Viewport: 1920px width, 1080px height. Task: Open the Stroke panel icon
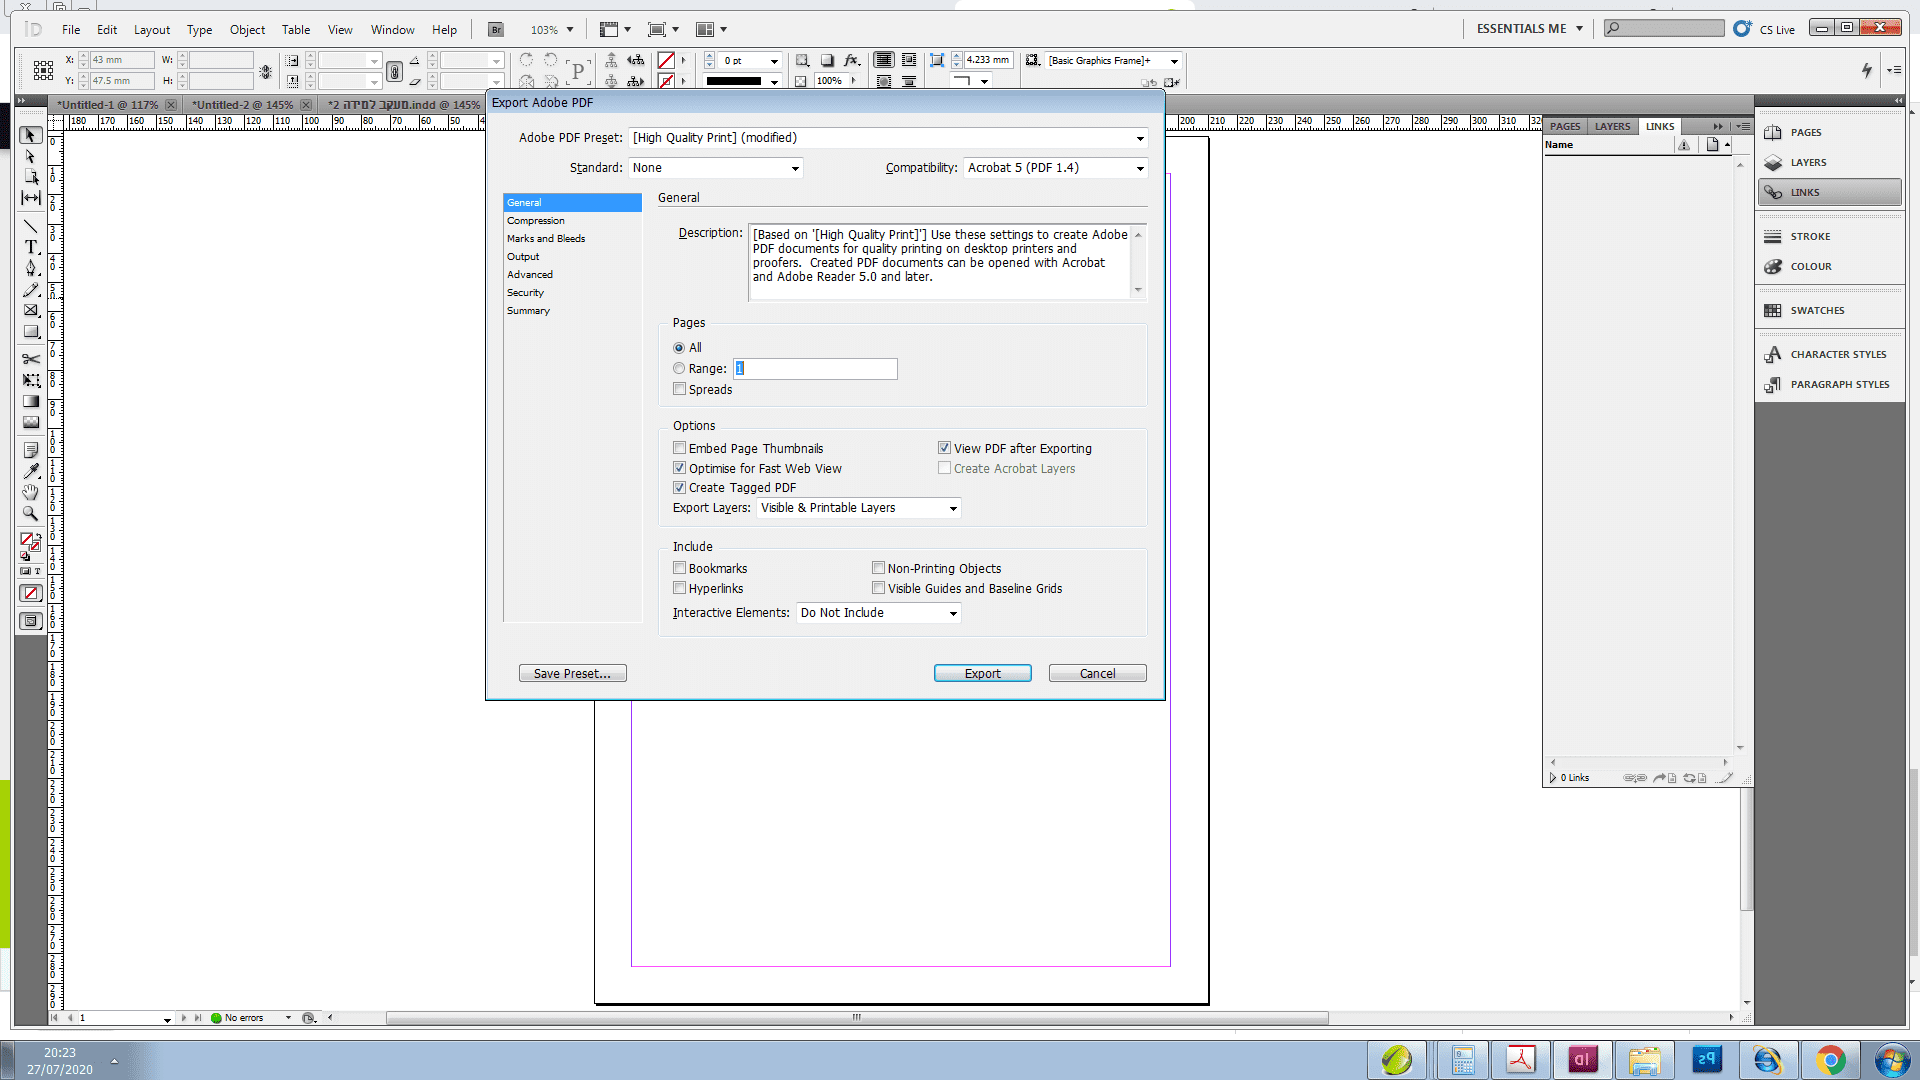tap(1773, 236)
